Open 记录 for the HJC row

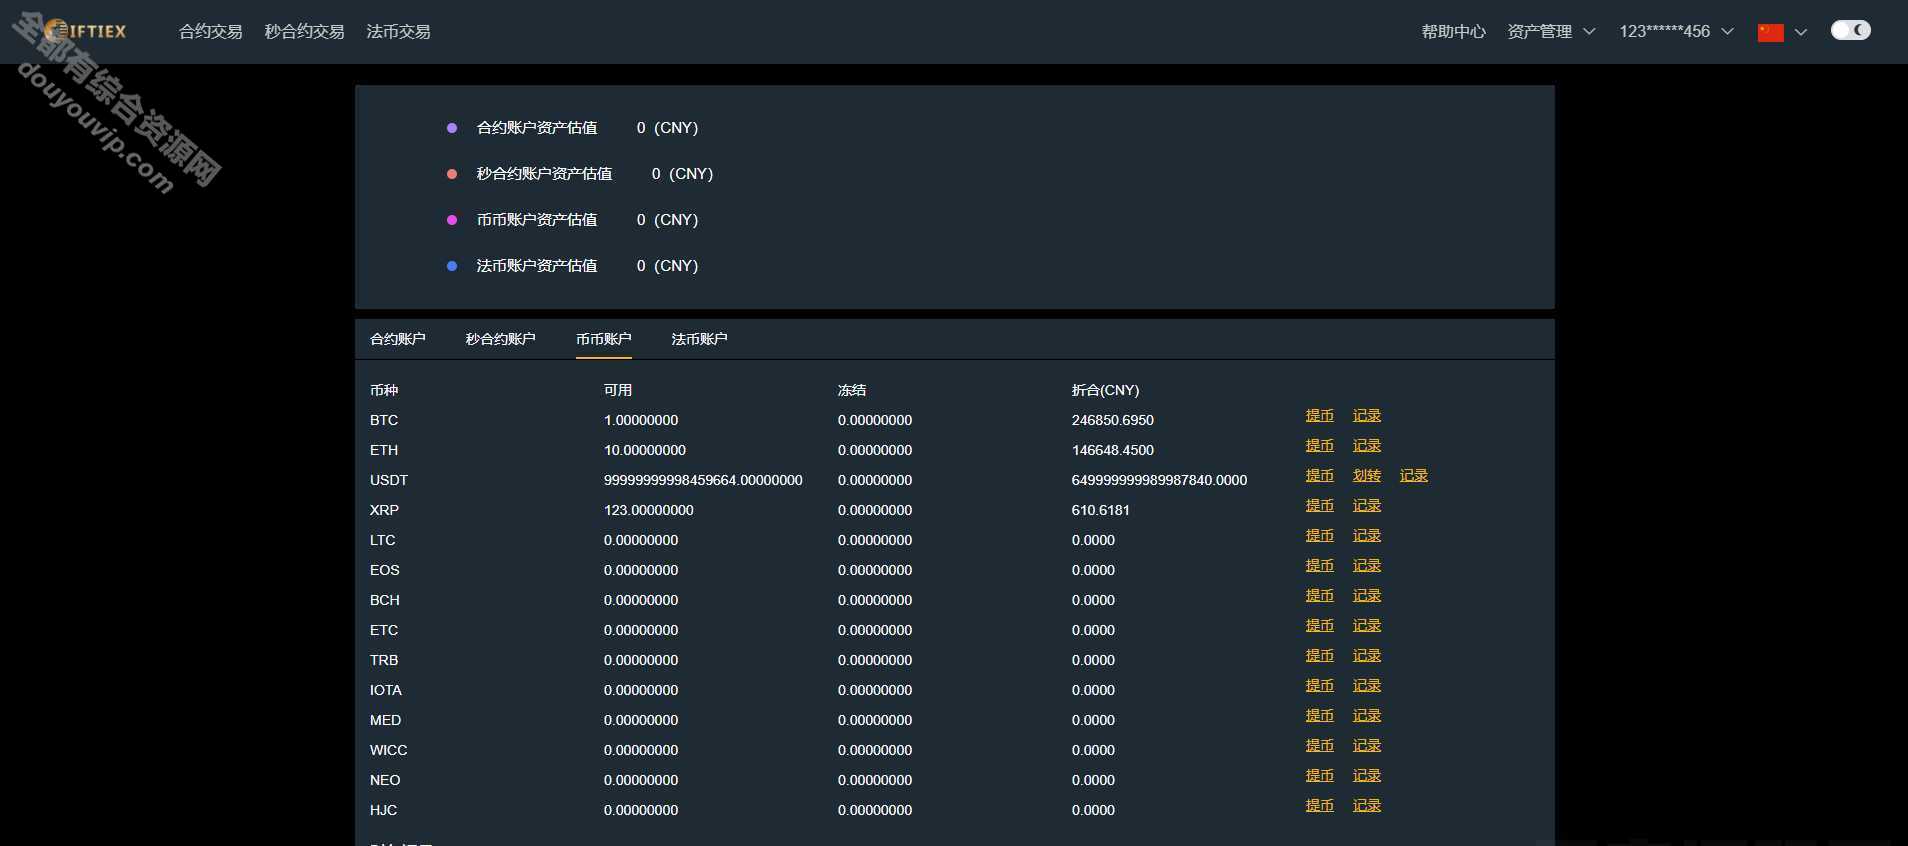pyautogui.click(x=1366, y=805)
